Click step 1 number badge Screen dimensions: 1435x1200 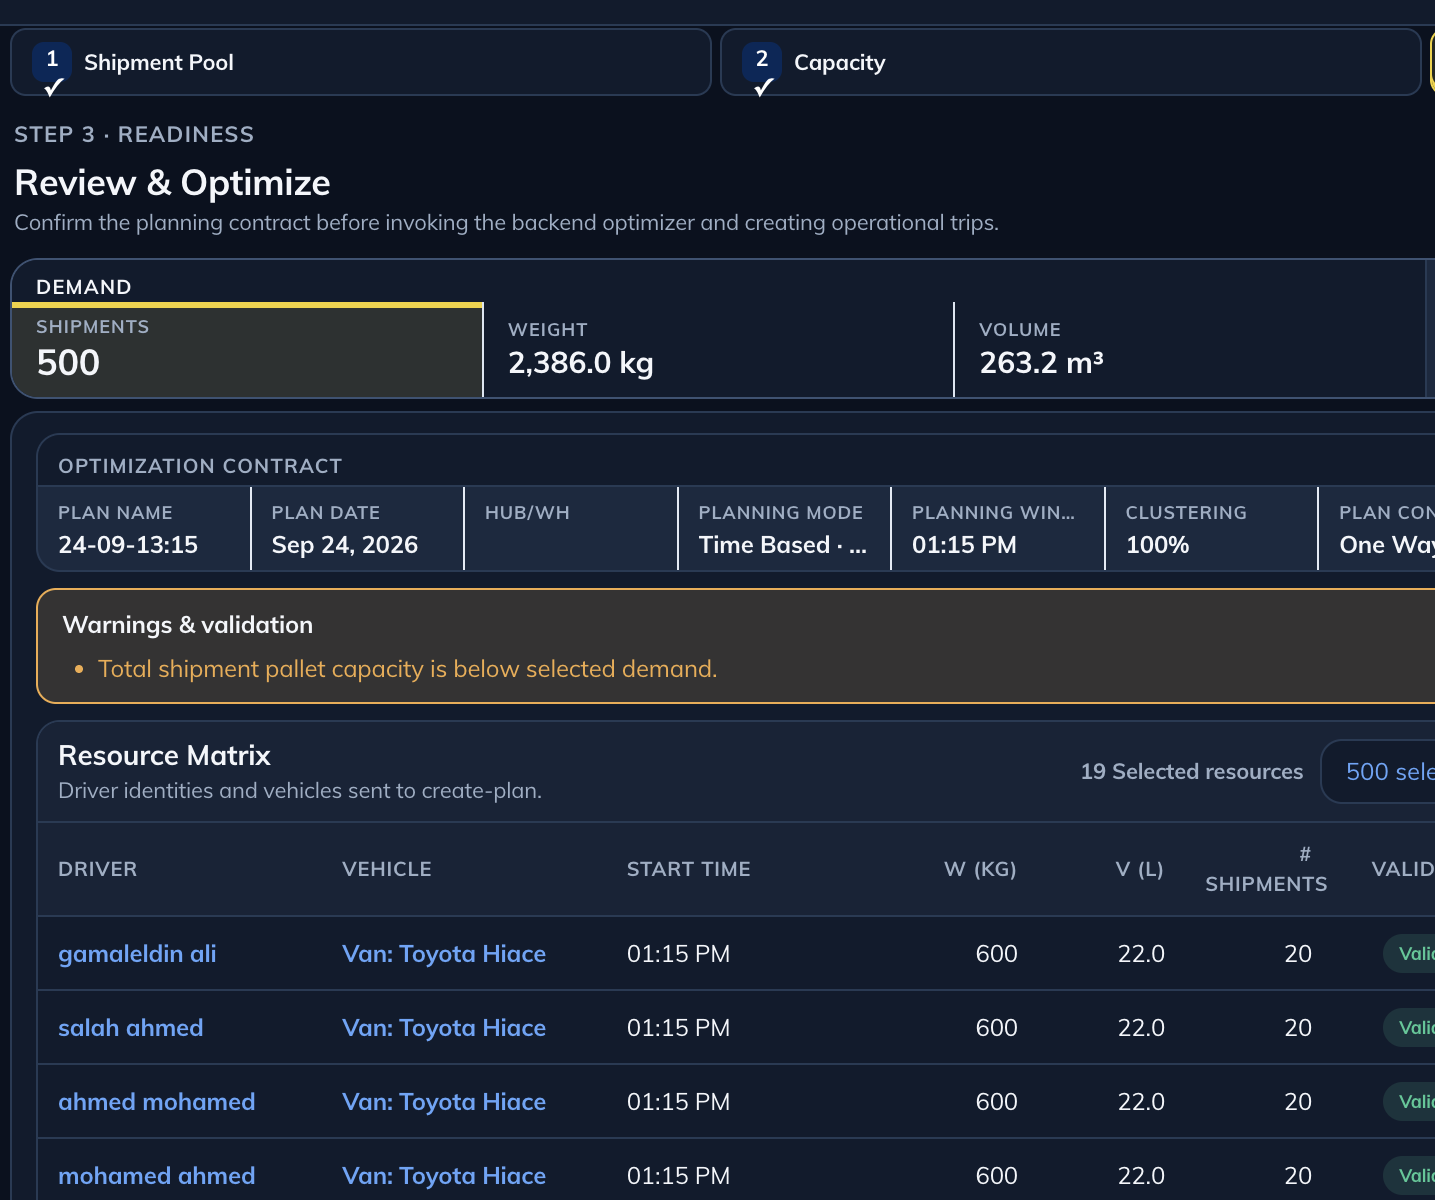[x=52, y=61]
